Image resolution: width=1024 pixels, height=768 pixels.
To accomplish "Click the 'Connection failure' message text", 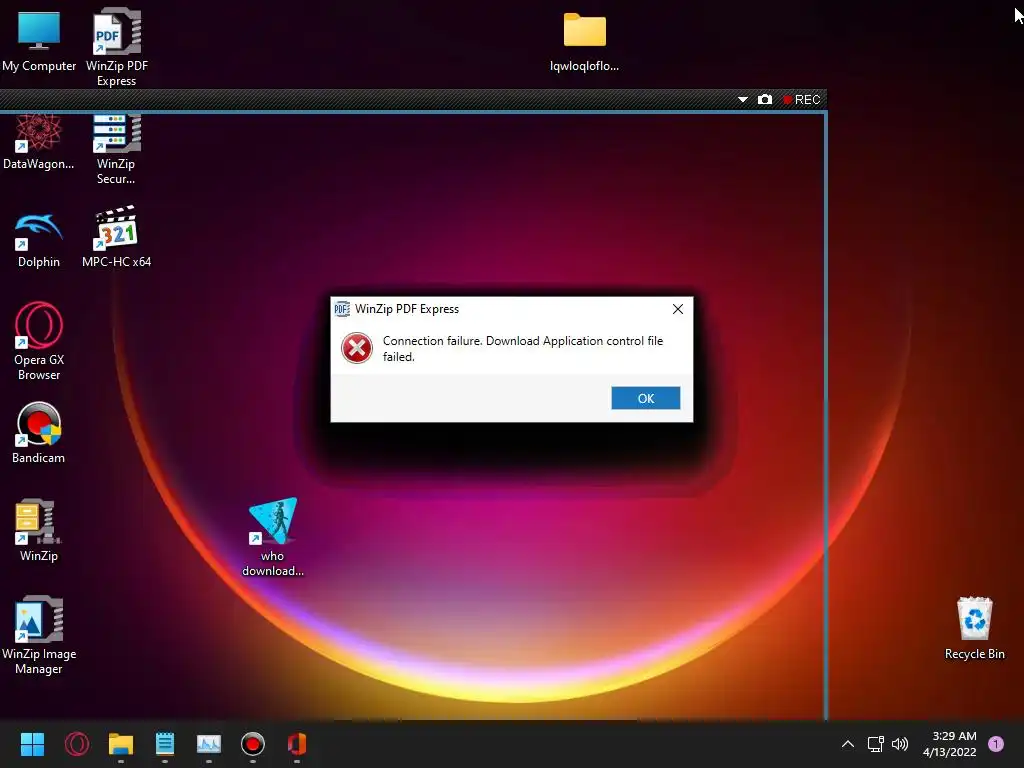I will tap(522, 348).
